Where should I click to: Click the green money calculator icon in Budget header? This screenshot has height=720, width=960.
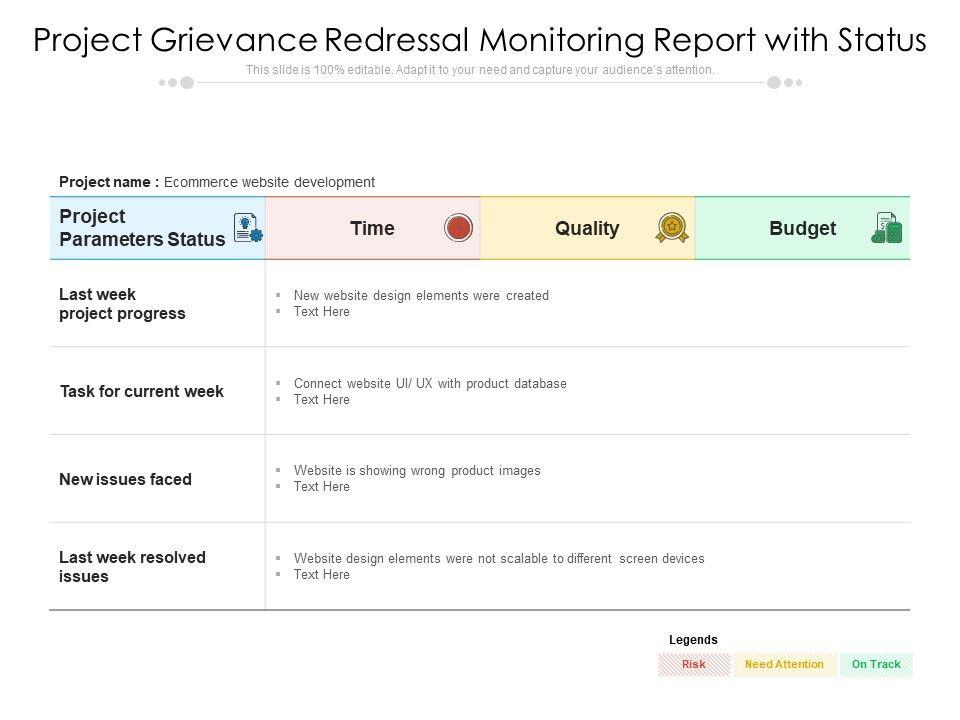[887, 228]
